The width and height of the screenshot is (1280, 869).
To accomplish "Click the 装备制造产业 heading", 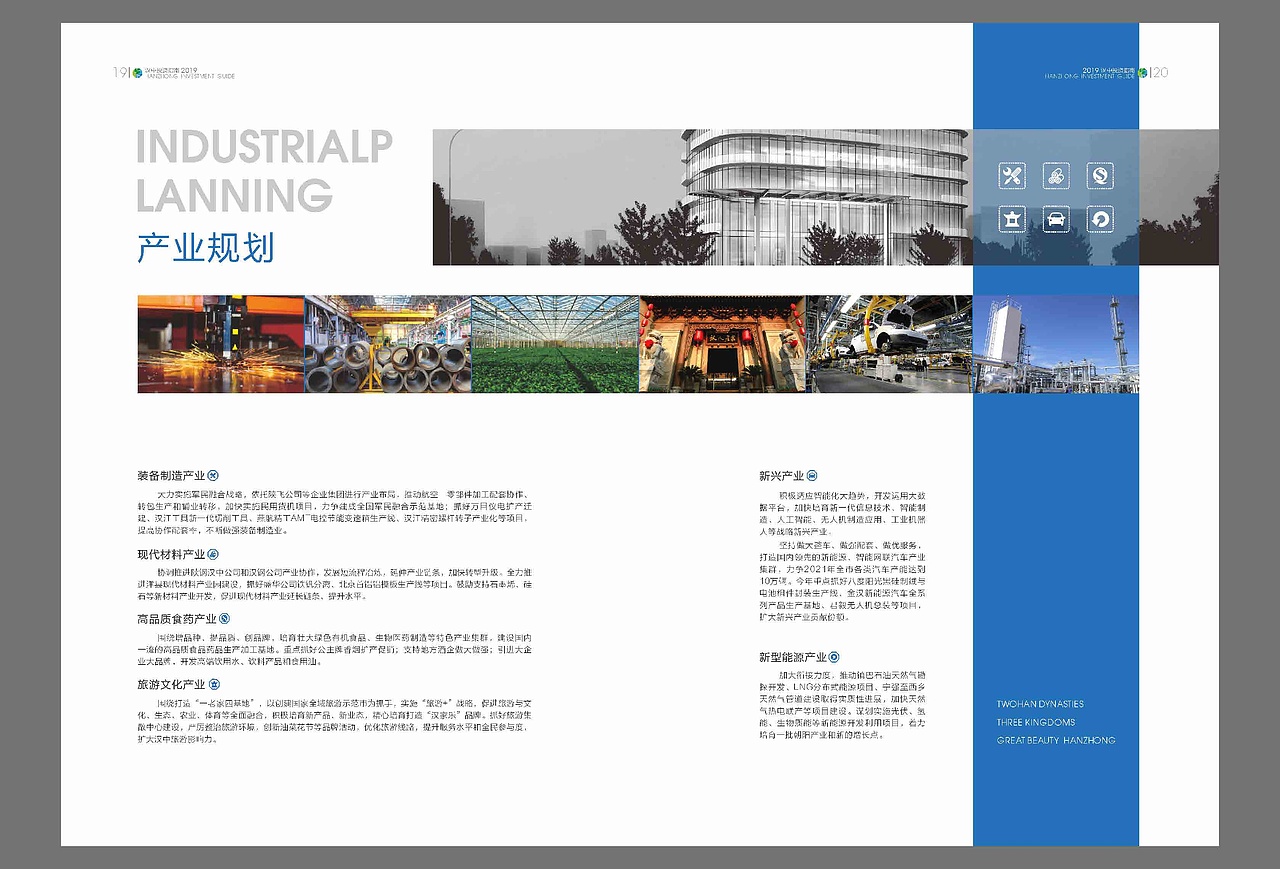I will (171, 476).
